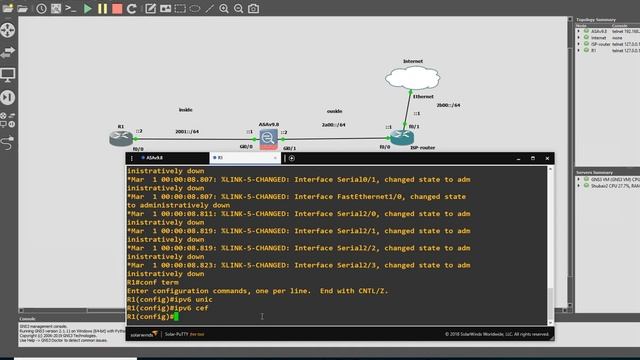Browse end devices monitor icon

click(8, 75)
